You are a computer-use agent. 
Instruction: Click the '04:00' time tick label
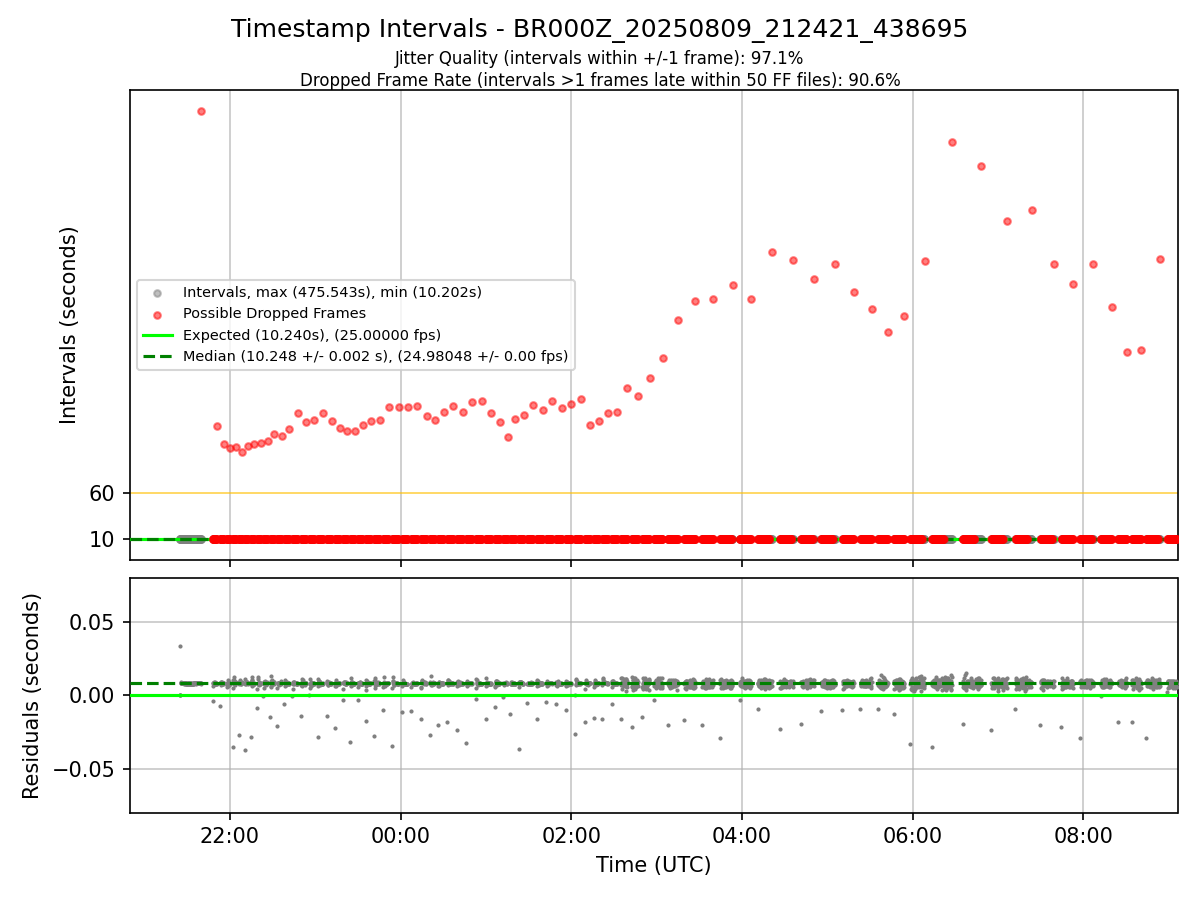click(742, 834)
